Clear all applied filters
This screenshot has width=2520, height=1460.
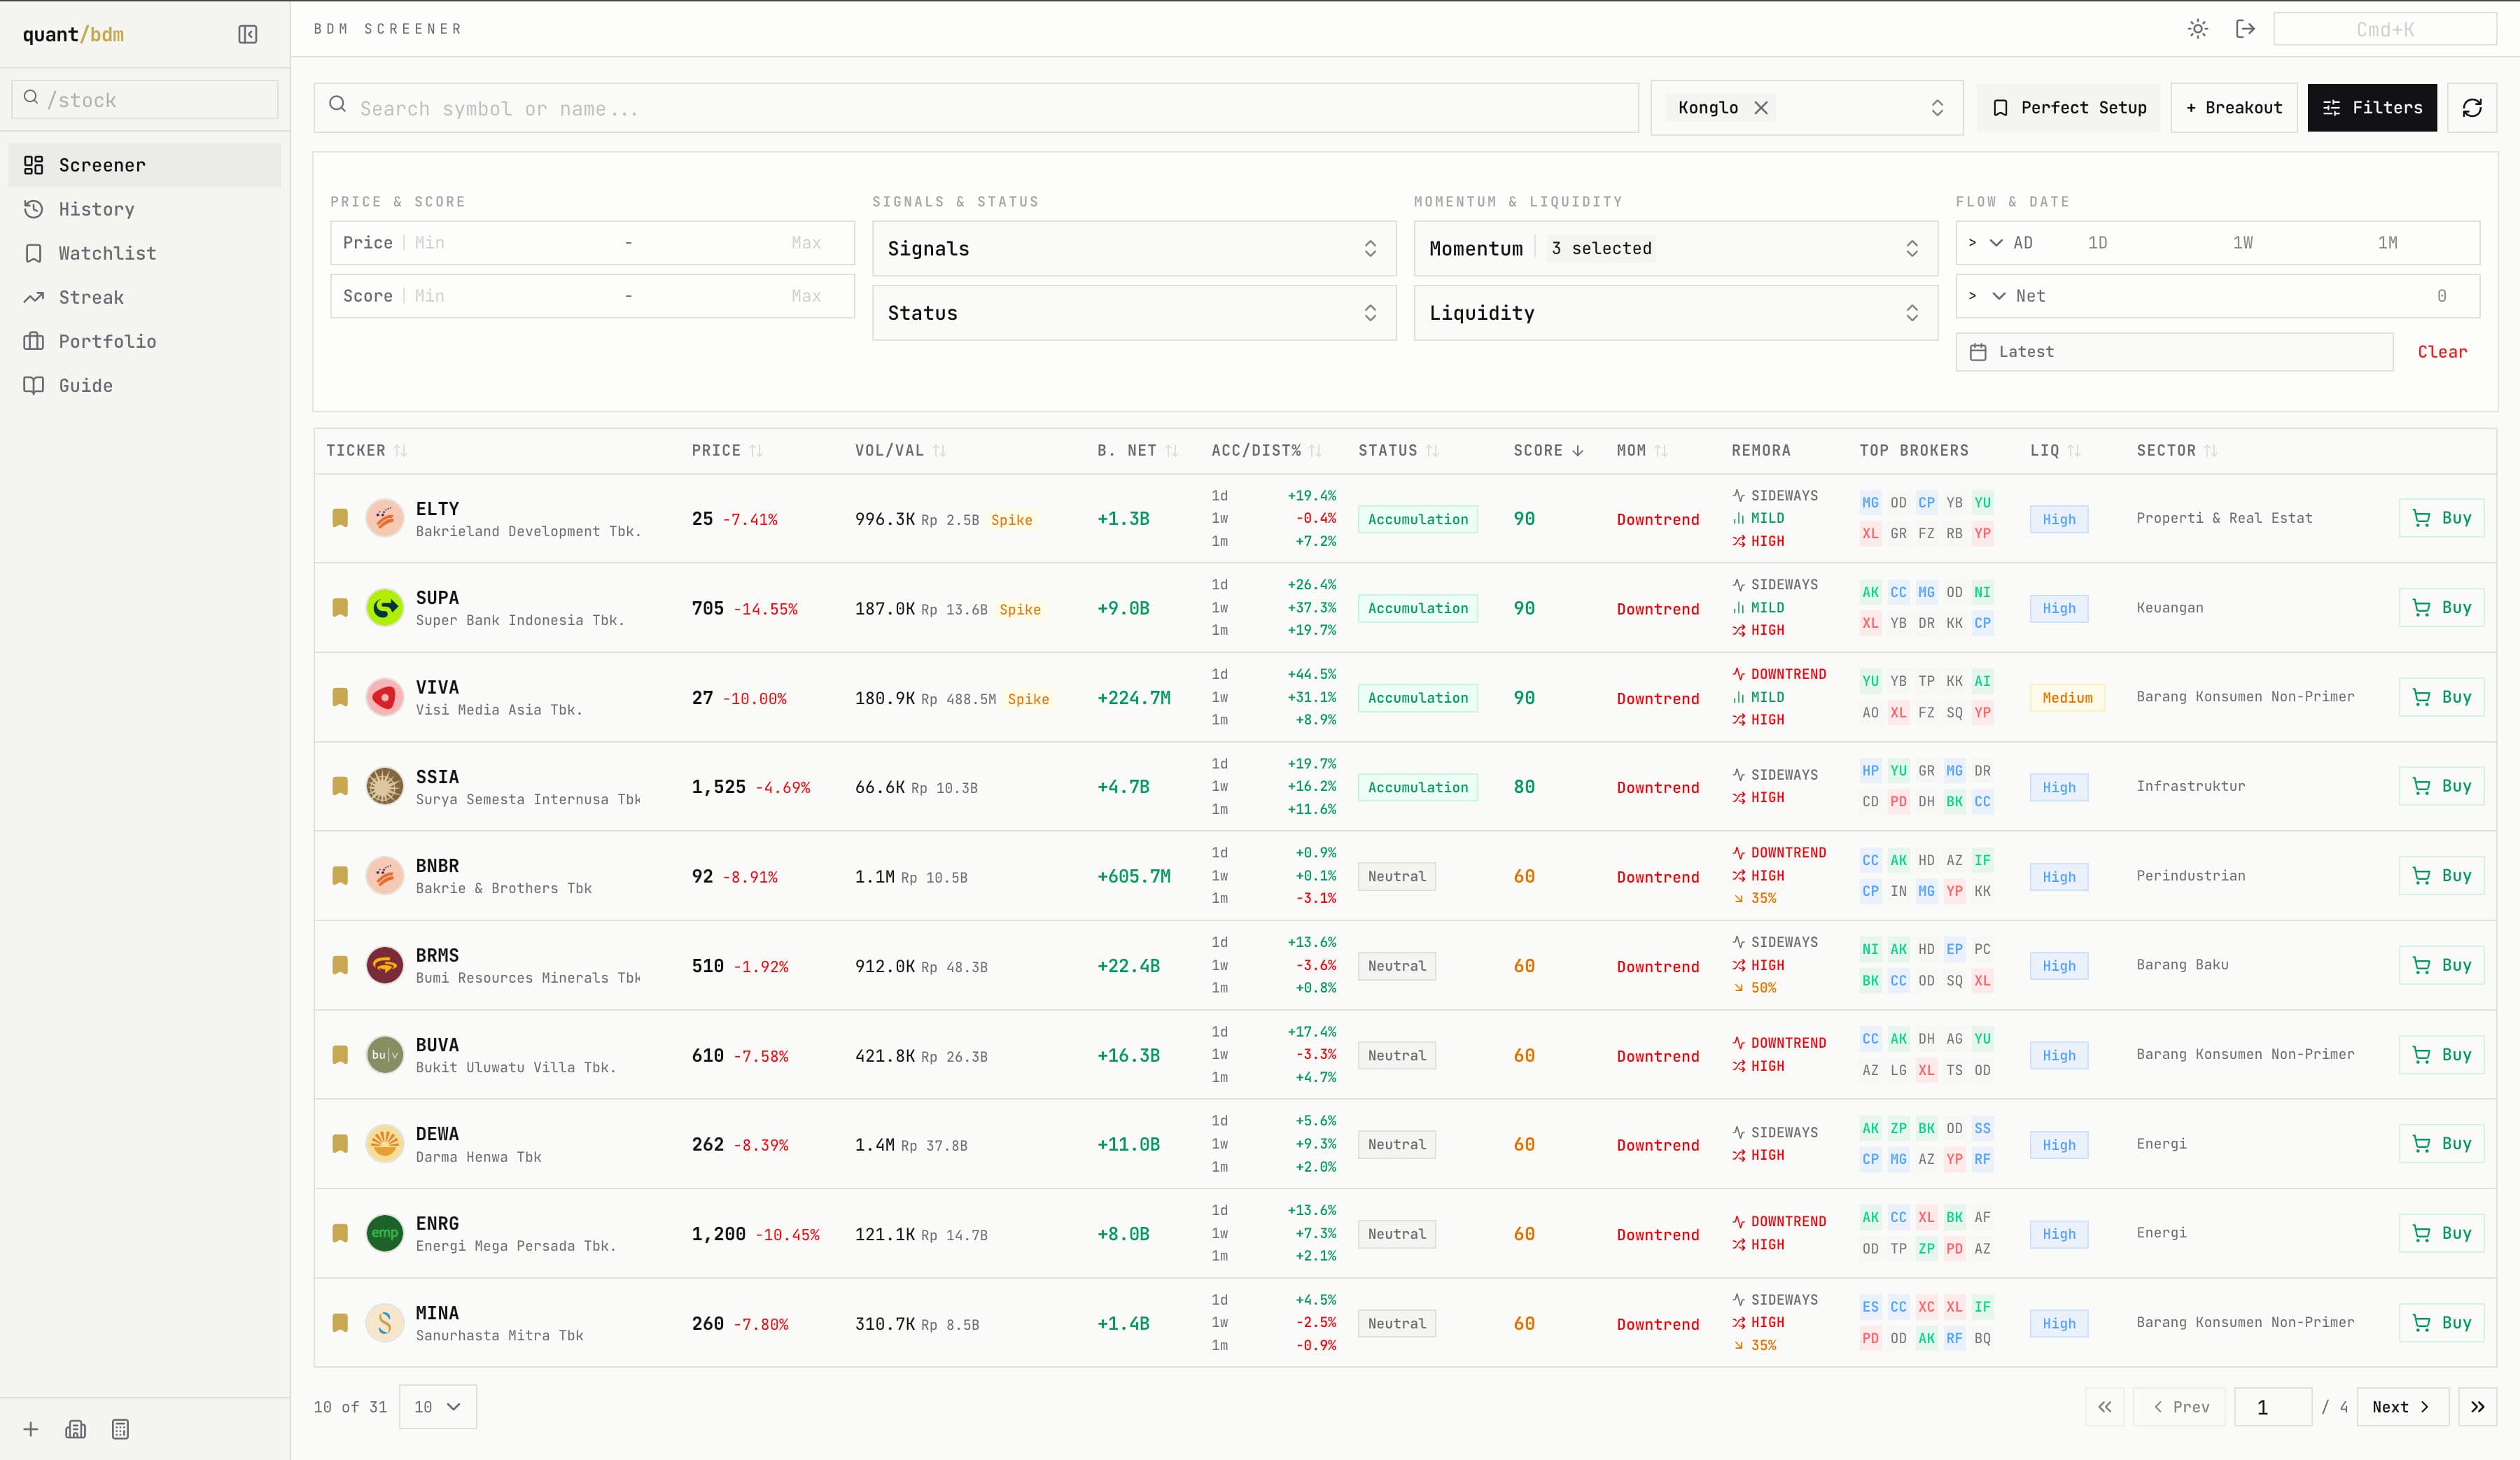(2442, 352)
